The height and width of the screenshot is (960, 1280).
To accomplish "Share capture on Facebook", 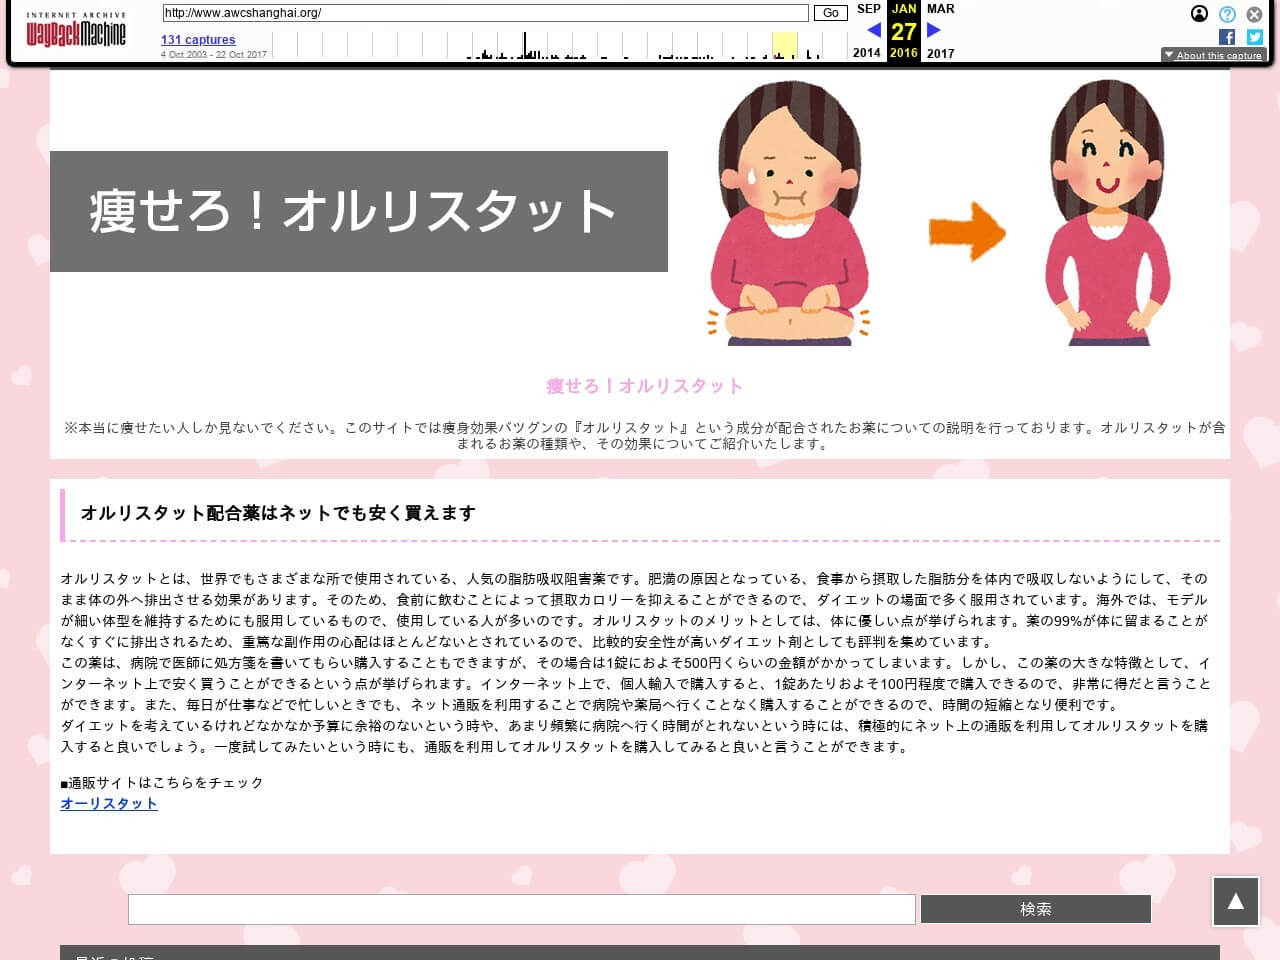I will pyautogui.click(x=1227, y=37).
